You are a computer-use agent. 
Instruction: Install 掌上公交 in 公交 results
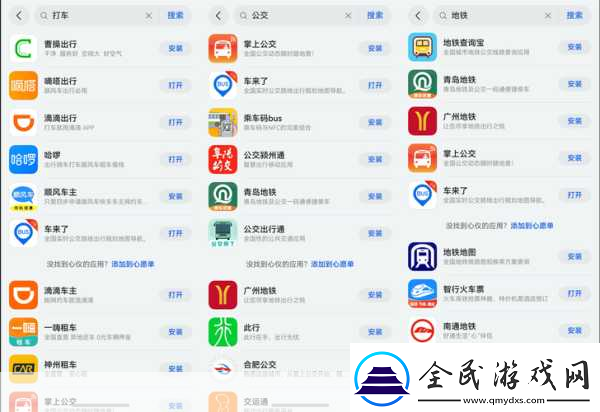pyautogui.click(x=375, y=49)
